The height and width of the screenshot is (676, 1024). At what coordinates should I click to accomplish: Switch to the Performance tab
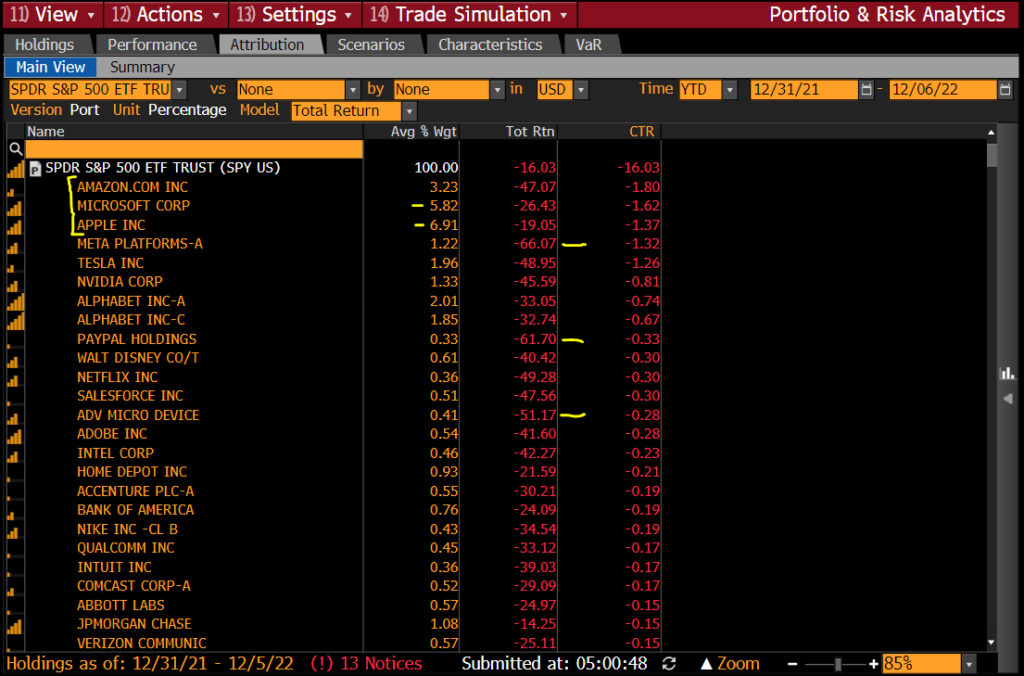click(x=152, y=44)
